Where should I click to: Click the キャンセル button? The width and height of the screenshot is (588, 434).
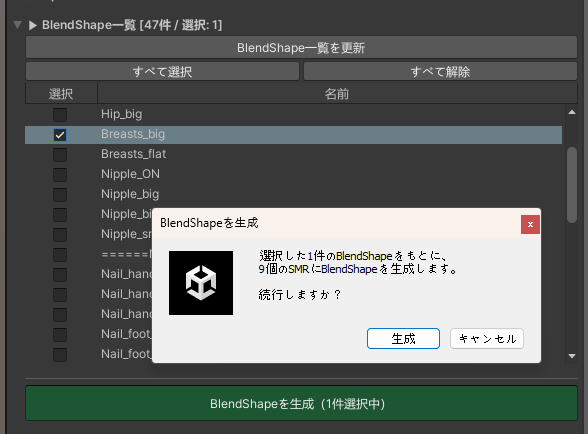487,339
